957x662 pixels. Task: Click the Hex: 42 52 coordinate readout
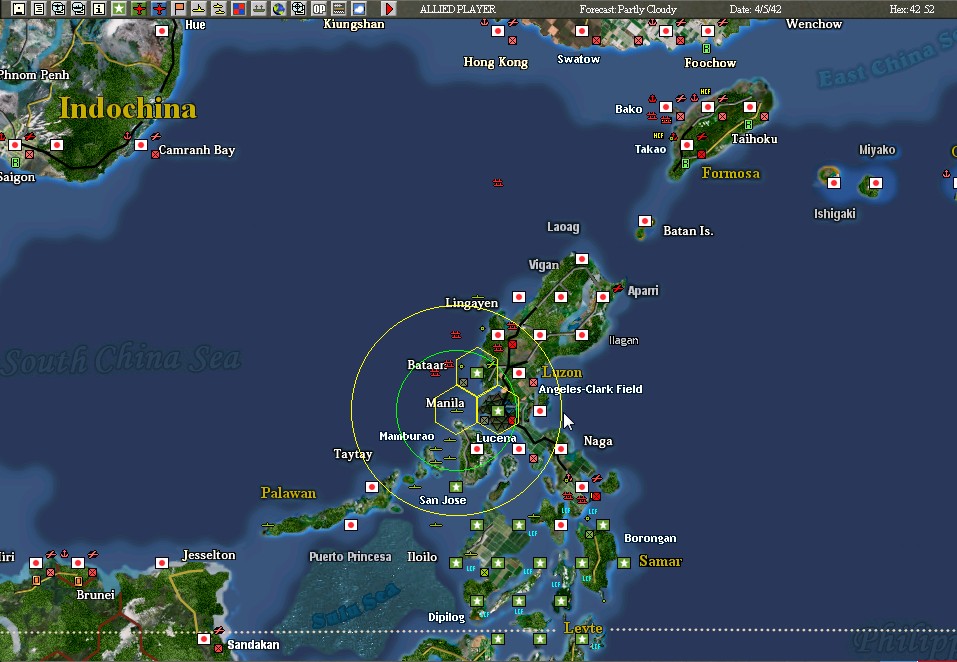[x=912, y=9]
